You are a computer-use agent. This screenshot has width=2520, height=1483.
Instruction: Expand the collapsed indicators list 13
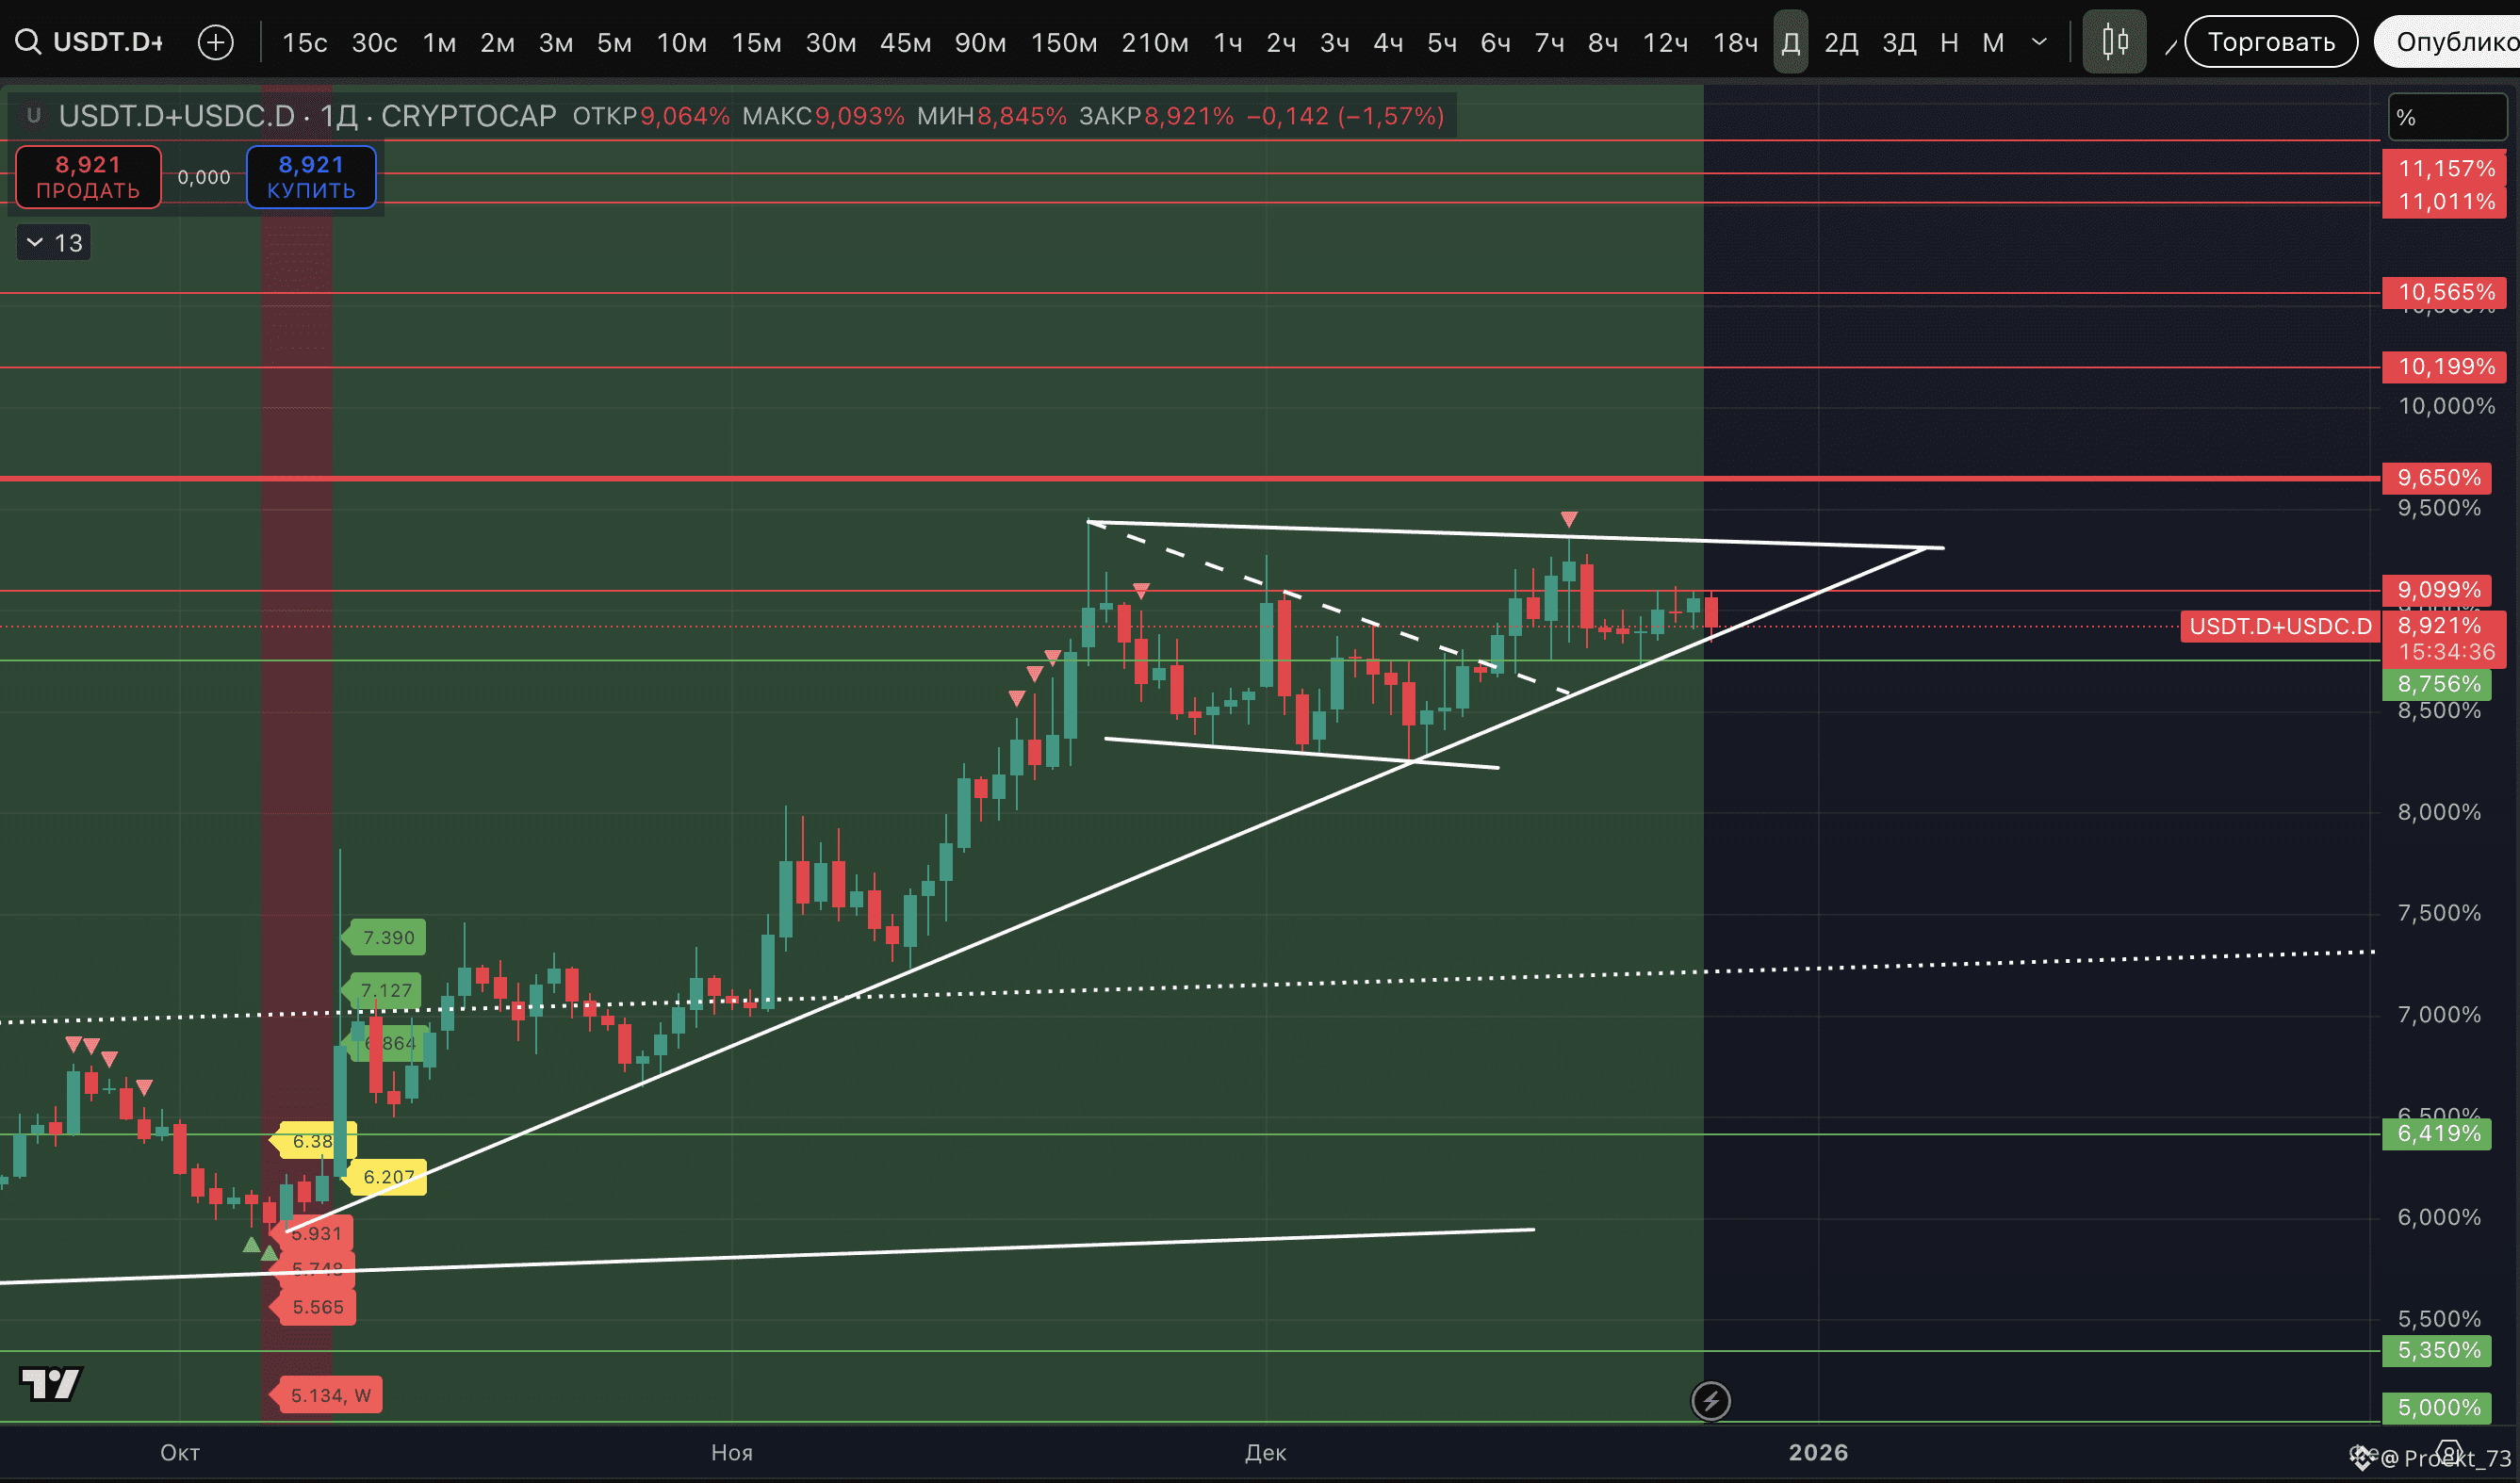click(54, 243)
